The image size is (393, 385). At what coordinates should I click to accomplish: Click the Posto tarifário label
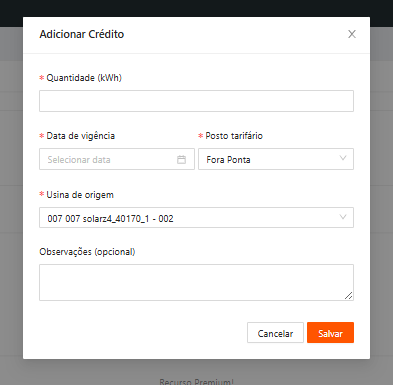(234, 136)
